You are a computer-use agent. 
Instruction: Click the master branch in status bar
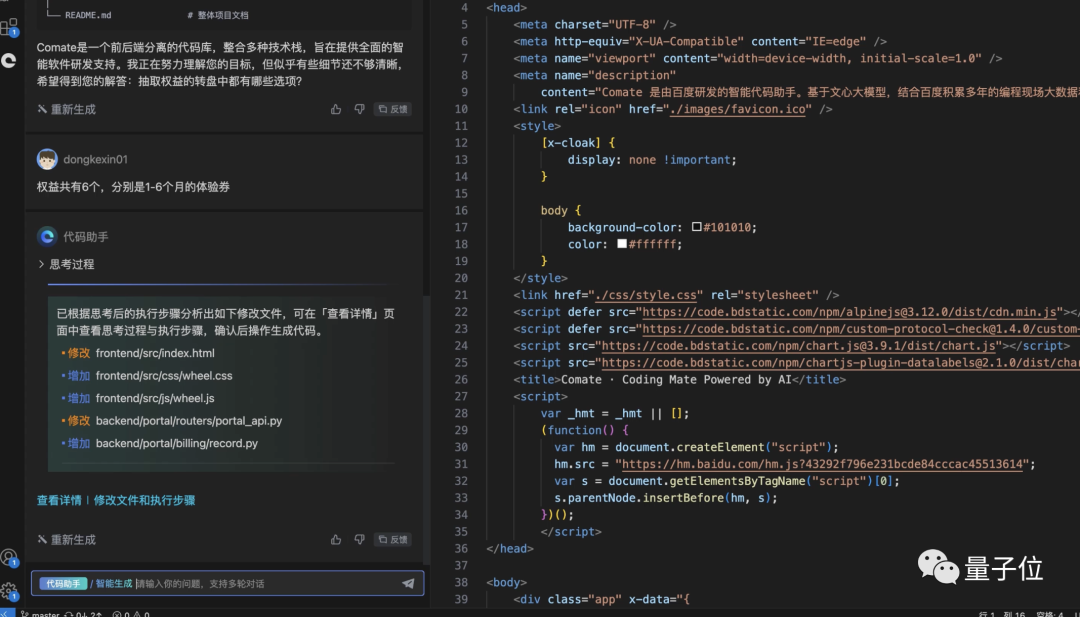(44, 614)
